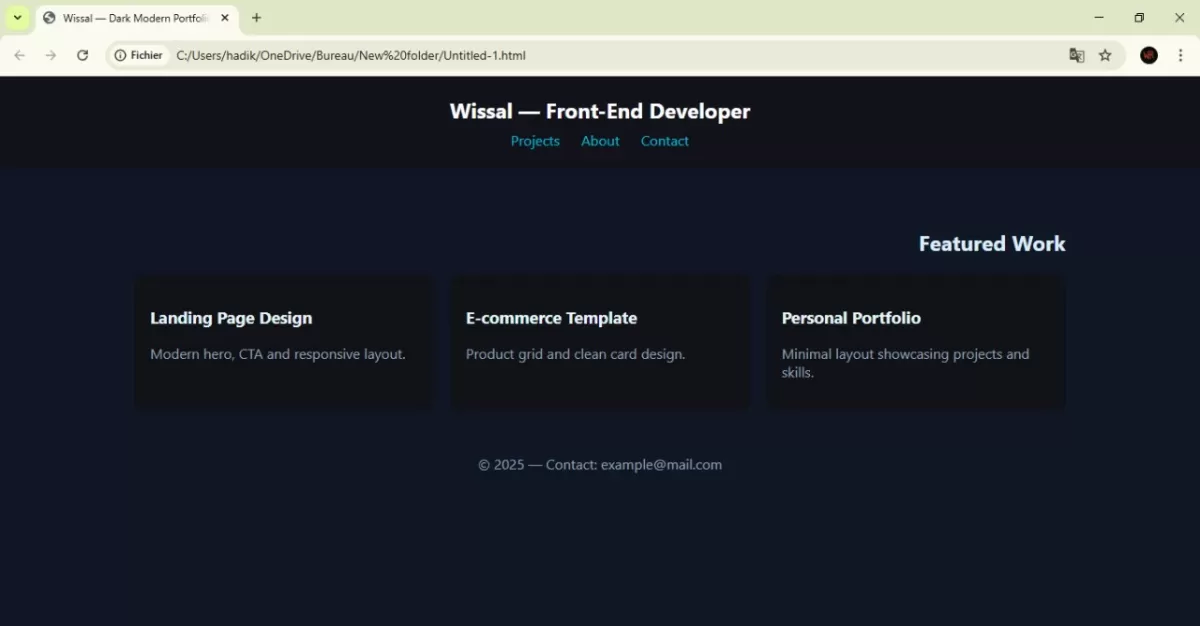The image size is (1200, 626).
Task: Open the E-commerce Template card
Action: 600,341
